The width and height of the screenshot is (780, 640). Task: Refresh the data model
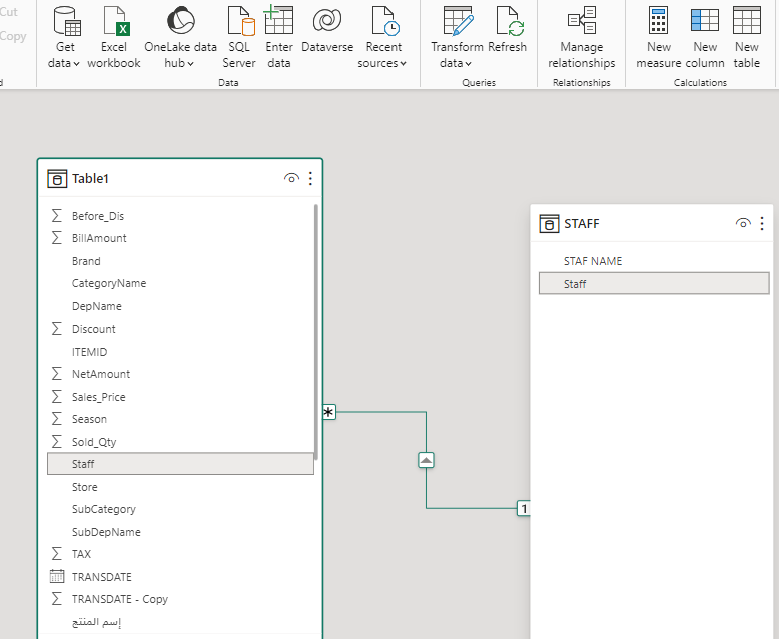pyautogui.click(x=507, y=30)
